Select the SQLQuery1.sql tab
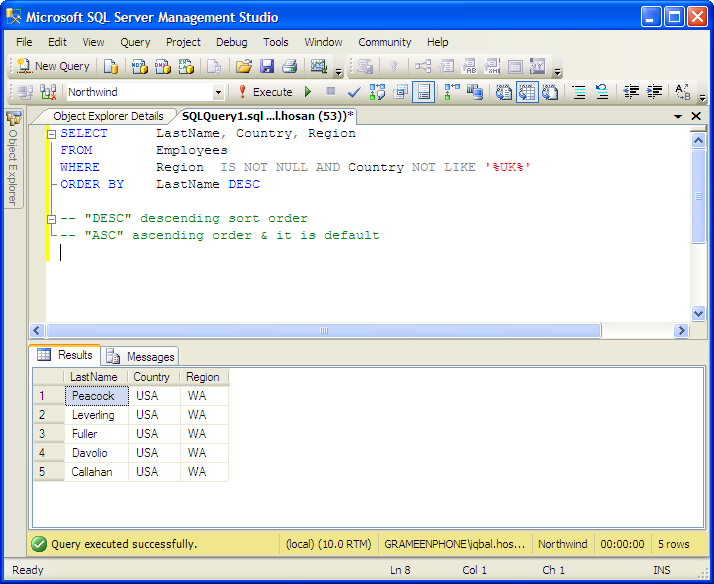 point(267,117)
